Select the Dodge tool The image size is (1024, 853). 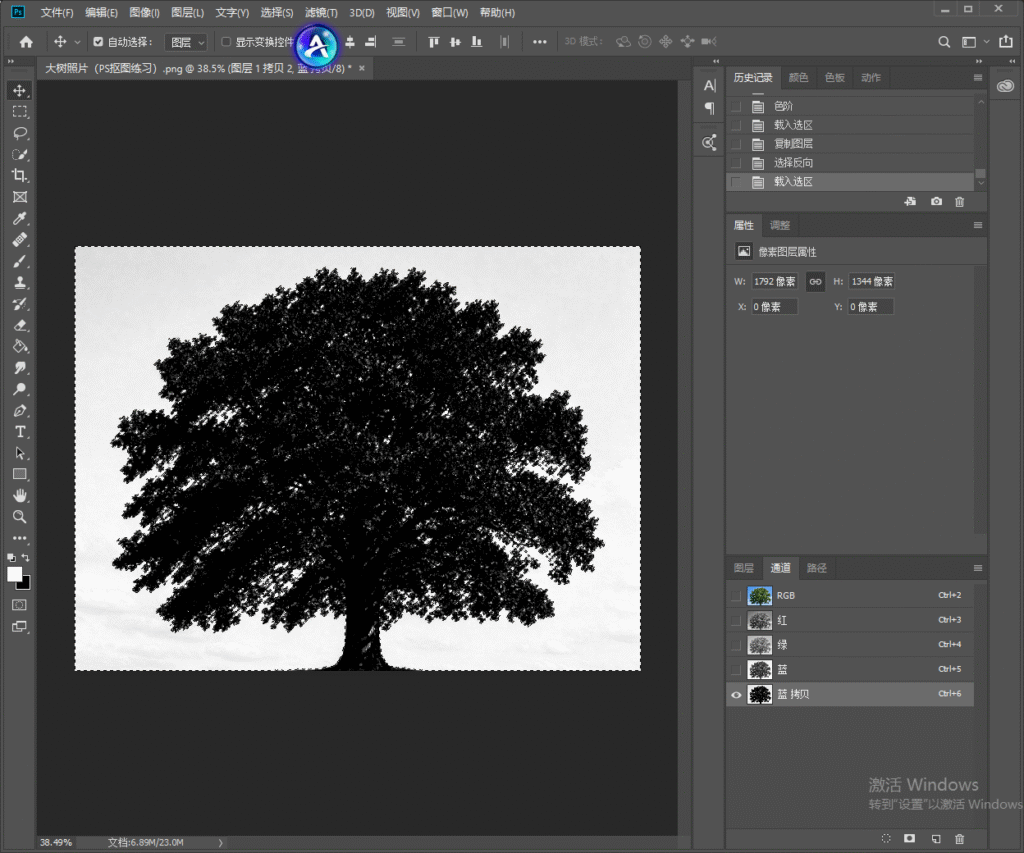[20, 389]
